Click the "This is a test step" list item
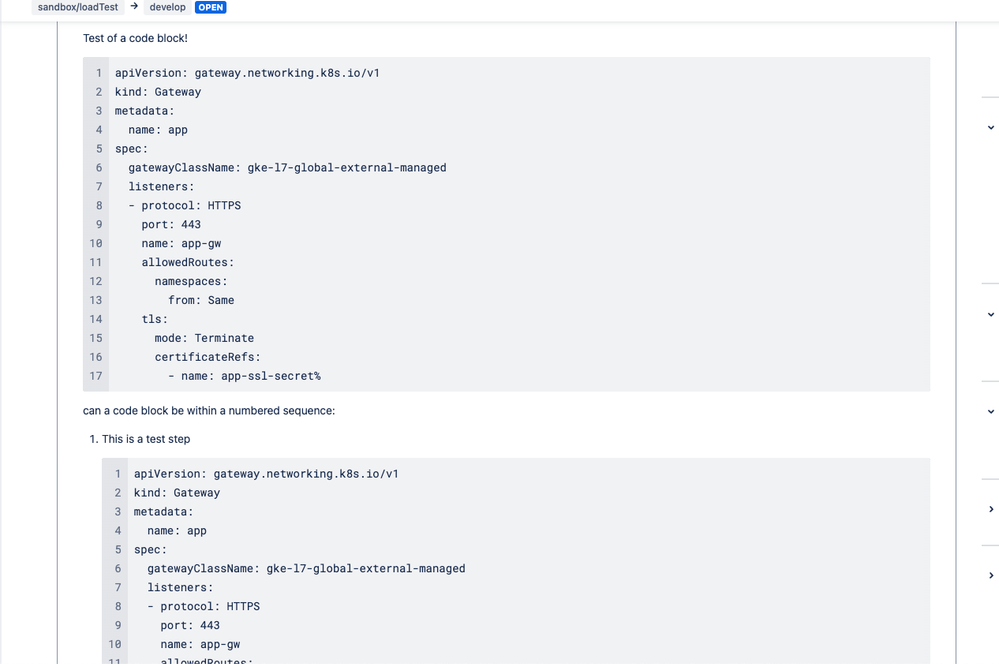 (144, 438)
